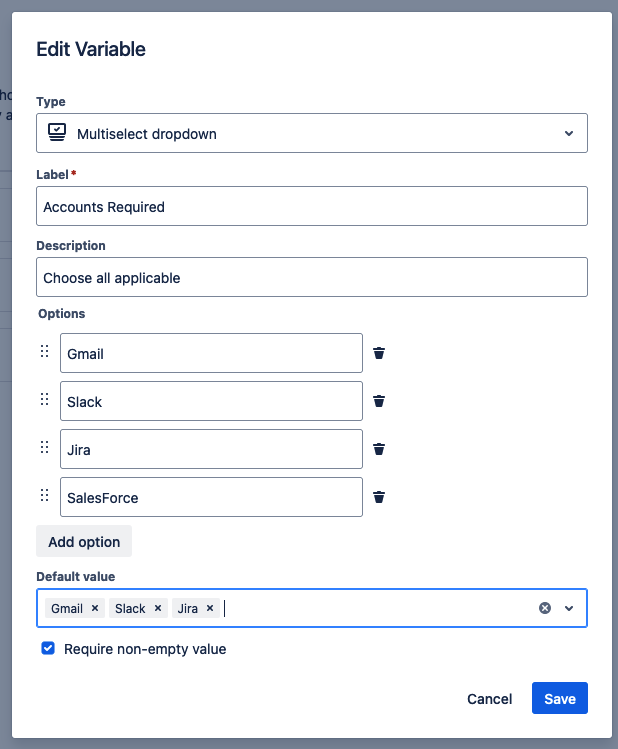
Task: Click the drag handle beside SalesForce option
Action: pos(44,496)
